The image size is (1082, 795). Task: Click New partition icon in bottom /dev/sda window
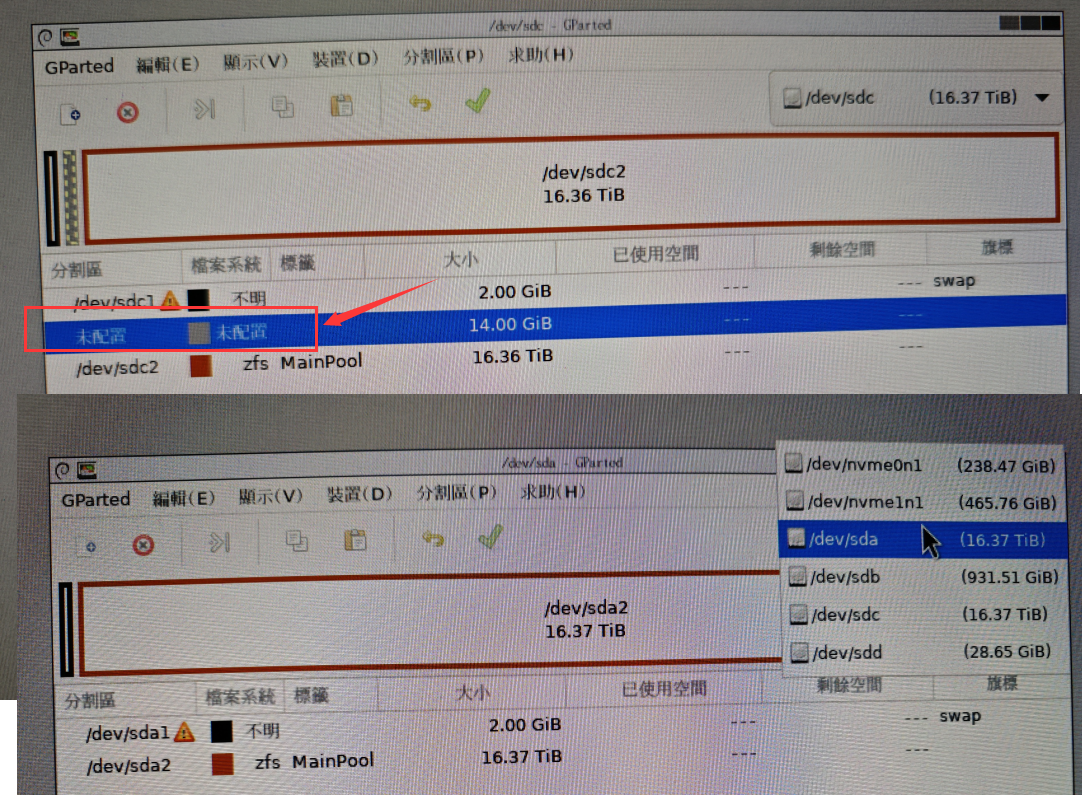tap(90, 547)
